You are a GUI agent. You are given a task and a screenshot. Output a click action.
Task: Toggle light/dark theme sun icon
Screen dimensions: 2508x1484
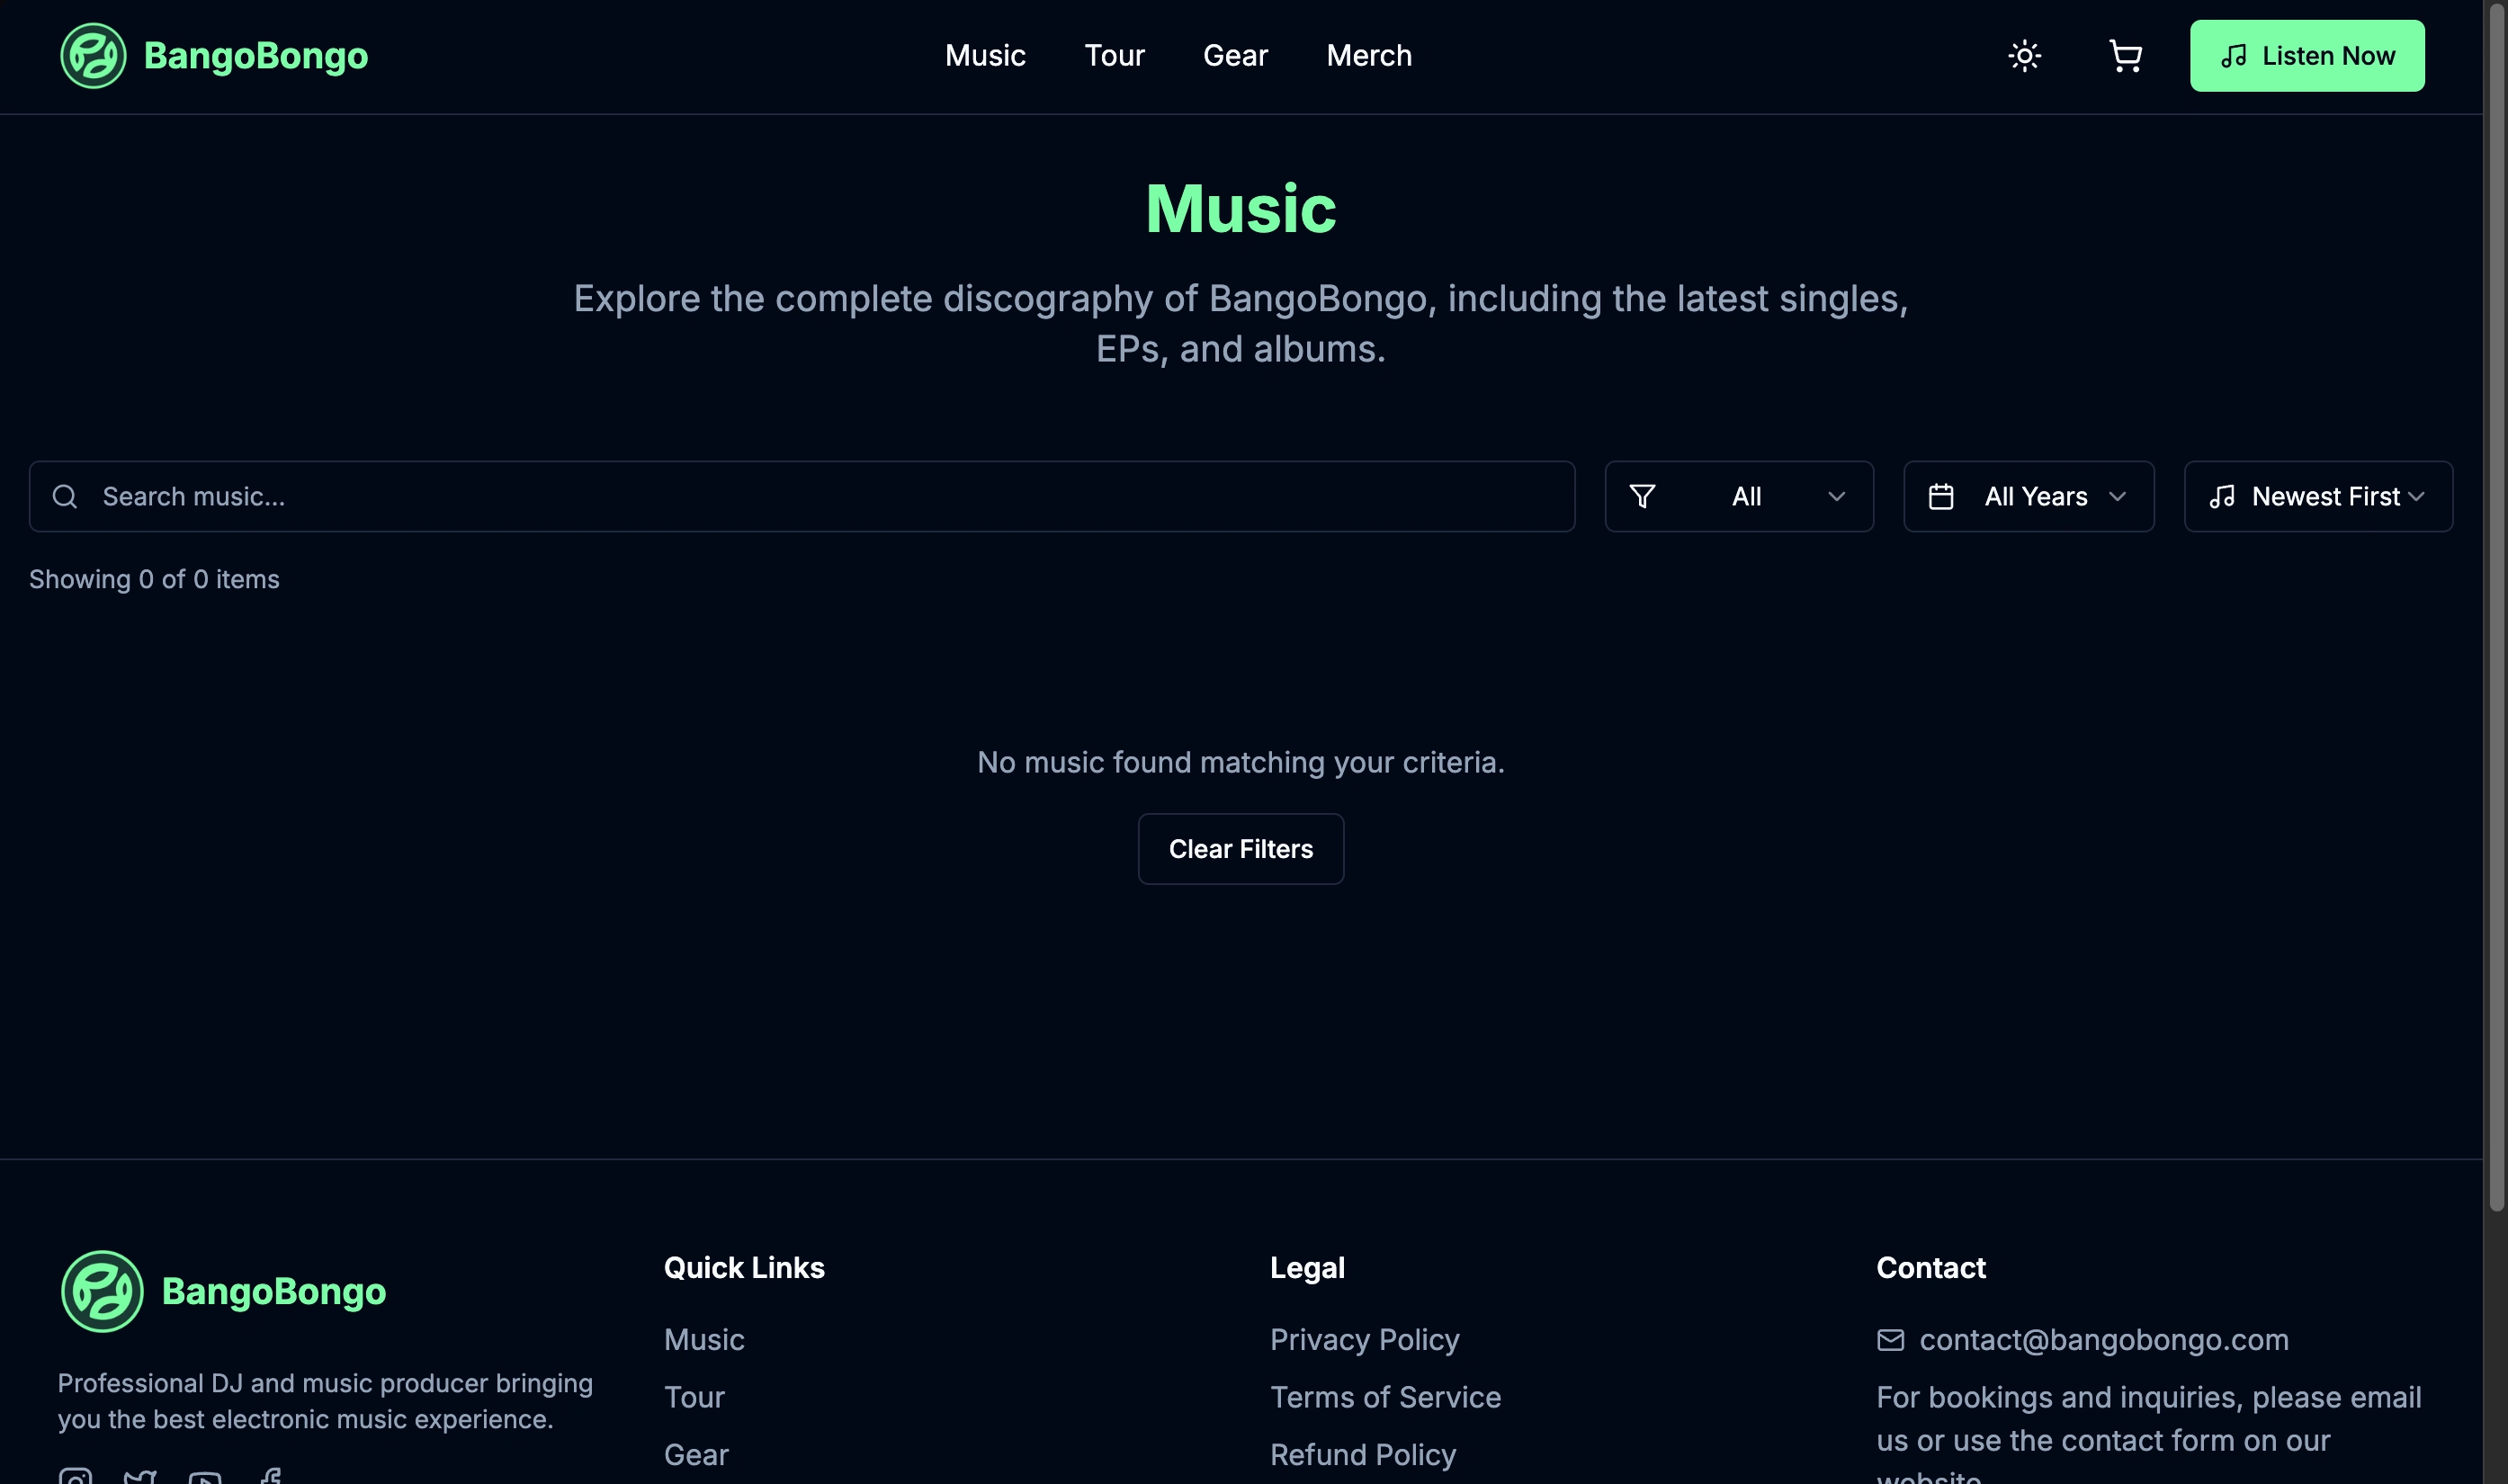point(2024,56)
